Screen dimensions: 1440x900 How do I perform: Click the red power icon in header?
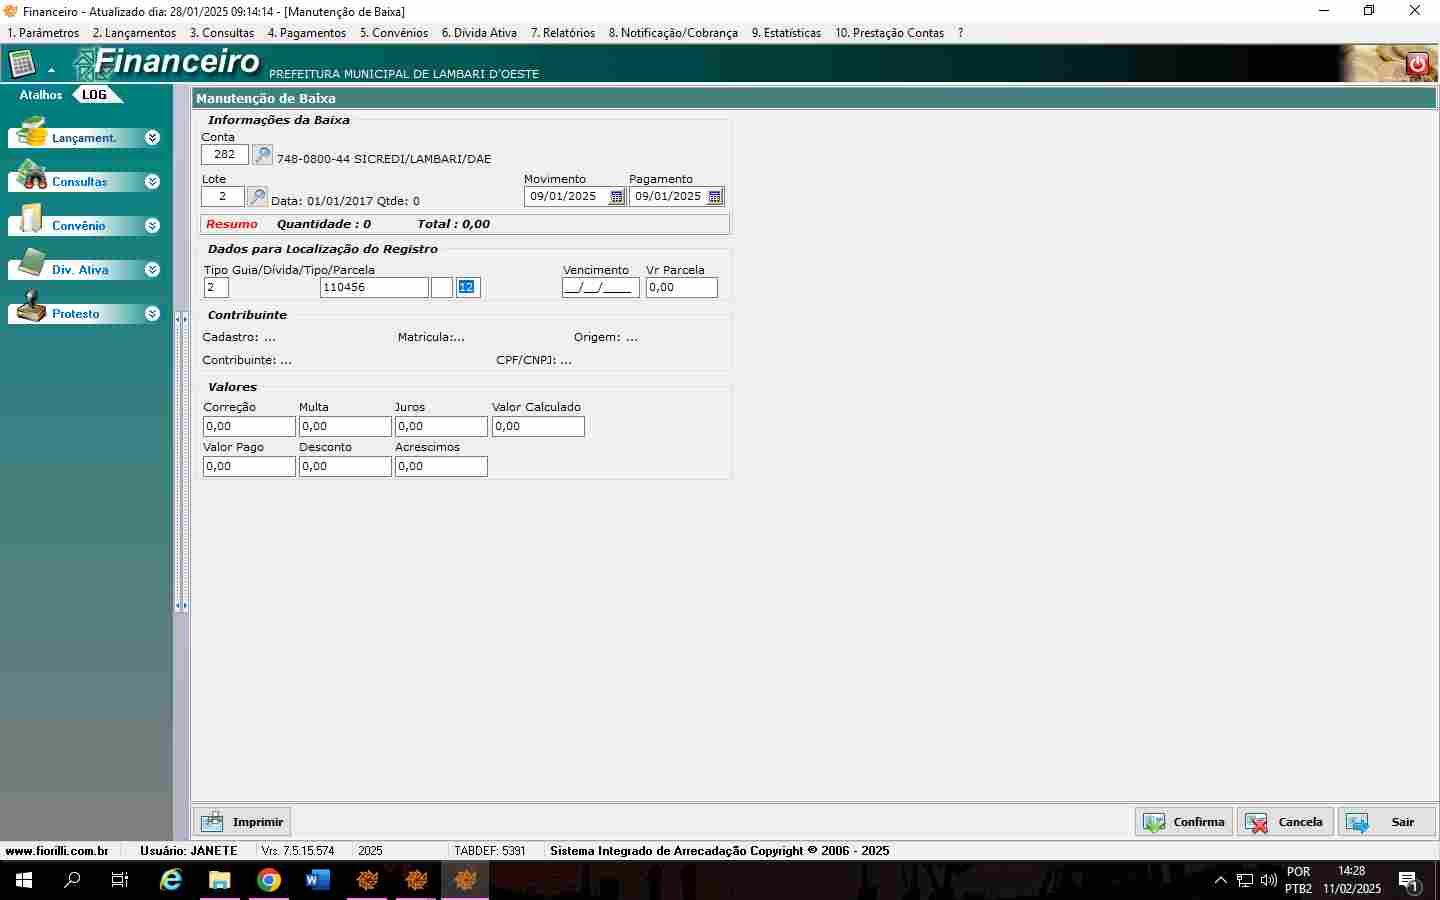pyautogui.click(x=1417, y=64)
